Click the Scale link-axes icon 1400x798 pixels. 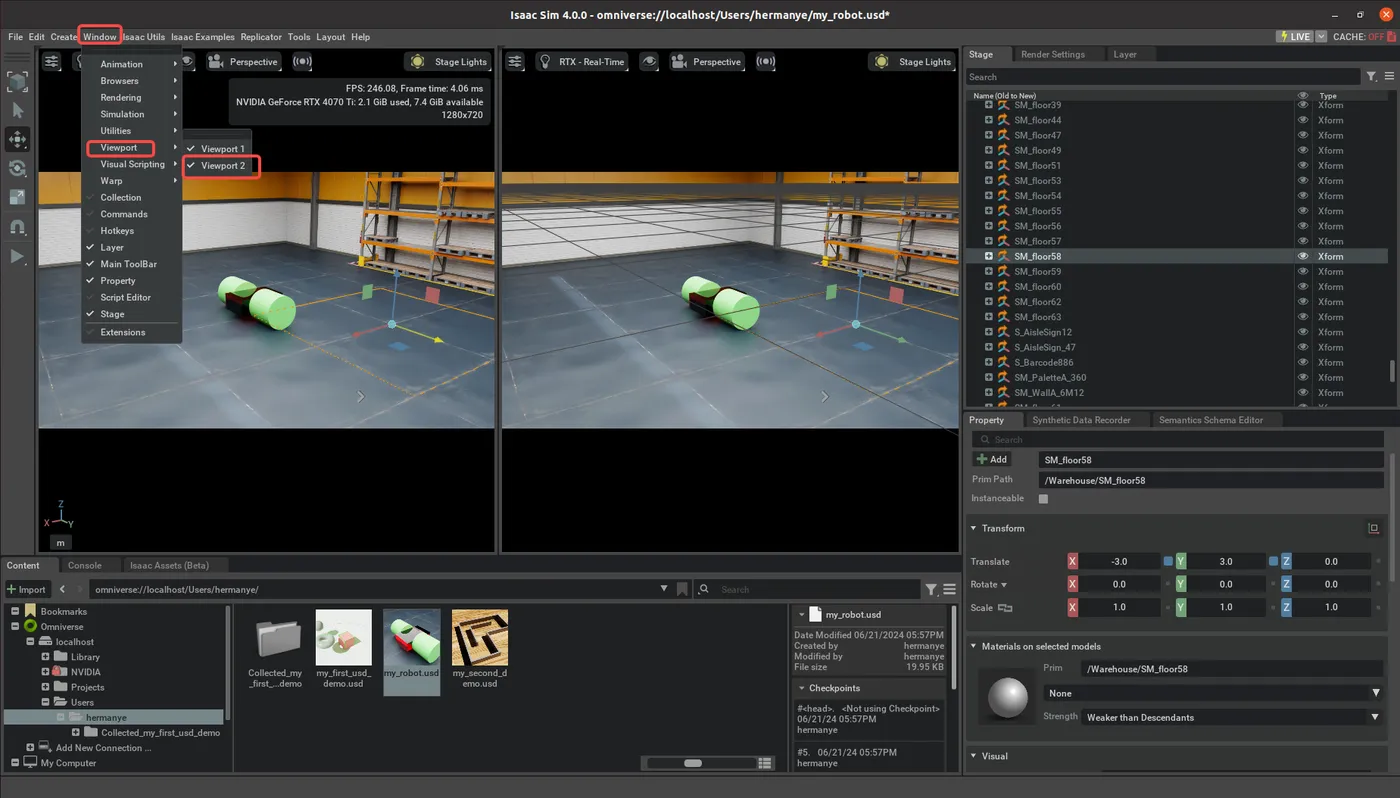tap(1005, 607)
